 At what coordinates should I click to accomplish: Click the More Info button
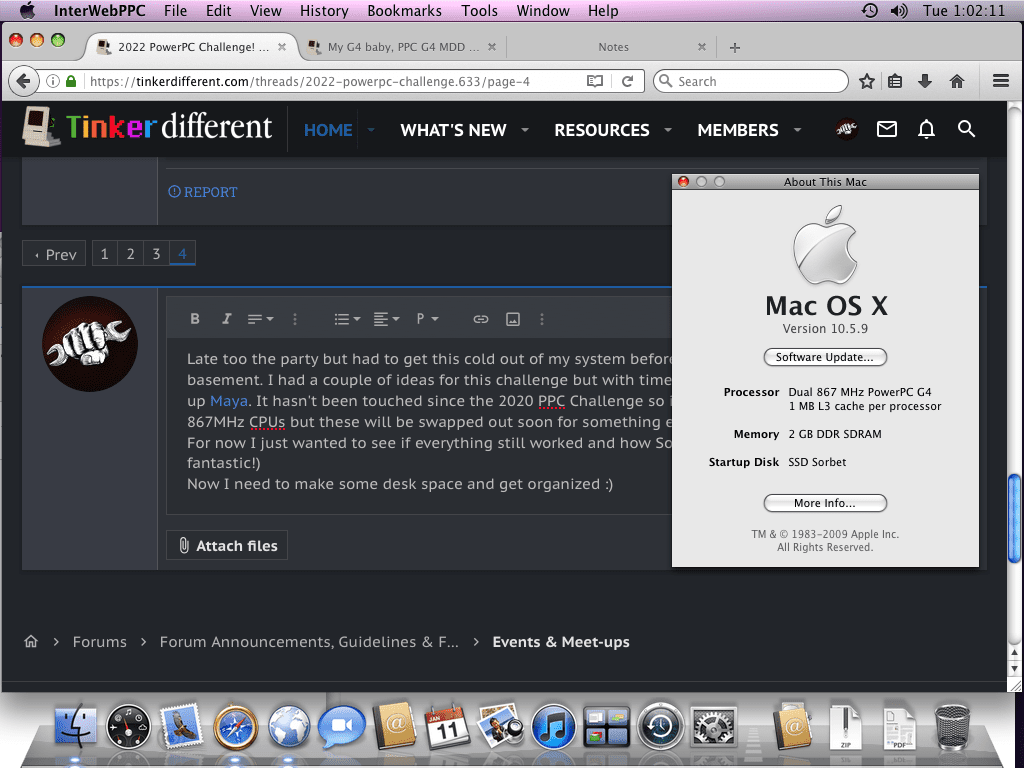(825, 503)
